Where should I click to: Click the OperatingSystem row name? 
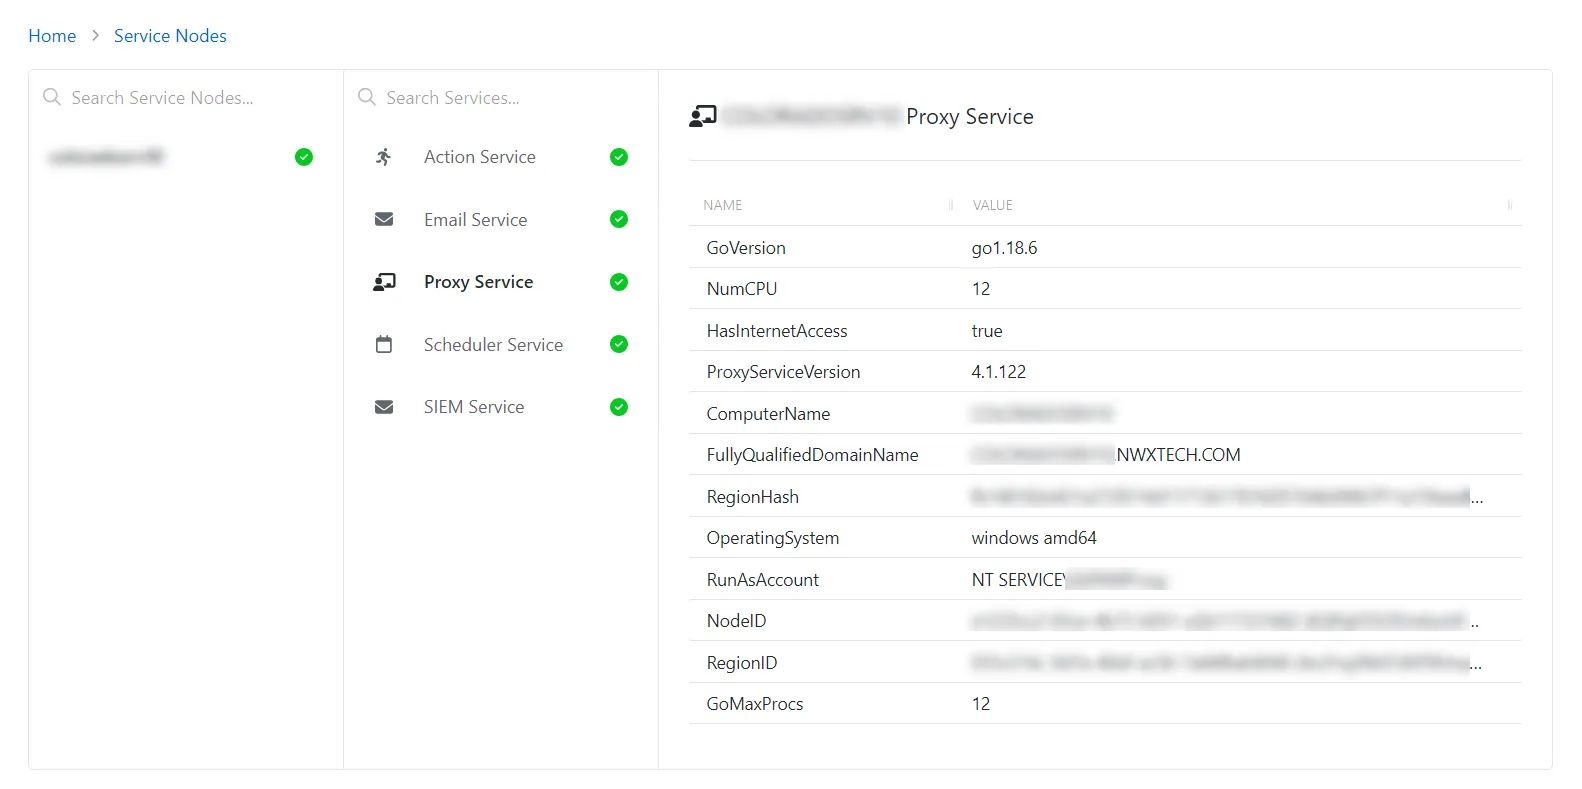click(773, 538)
